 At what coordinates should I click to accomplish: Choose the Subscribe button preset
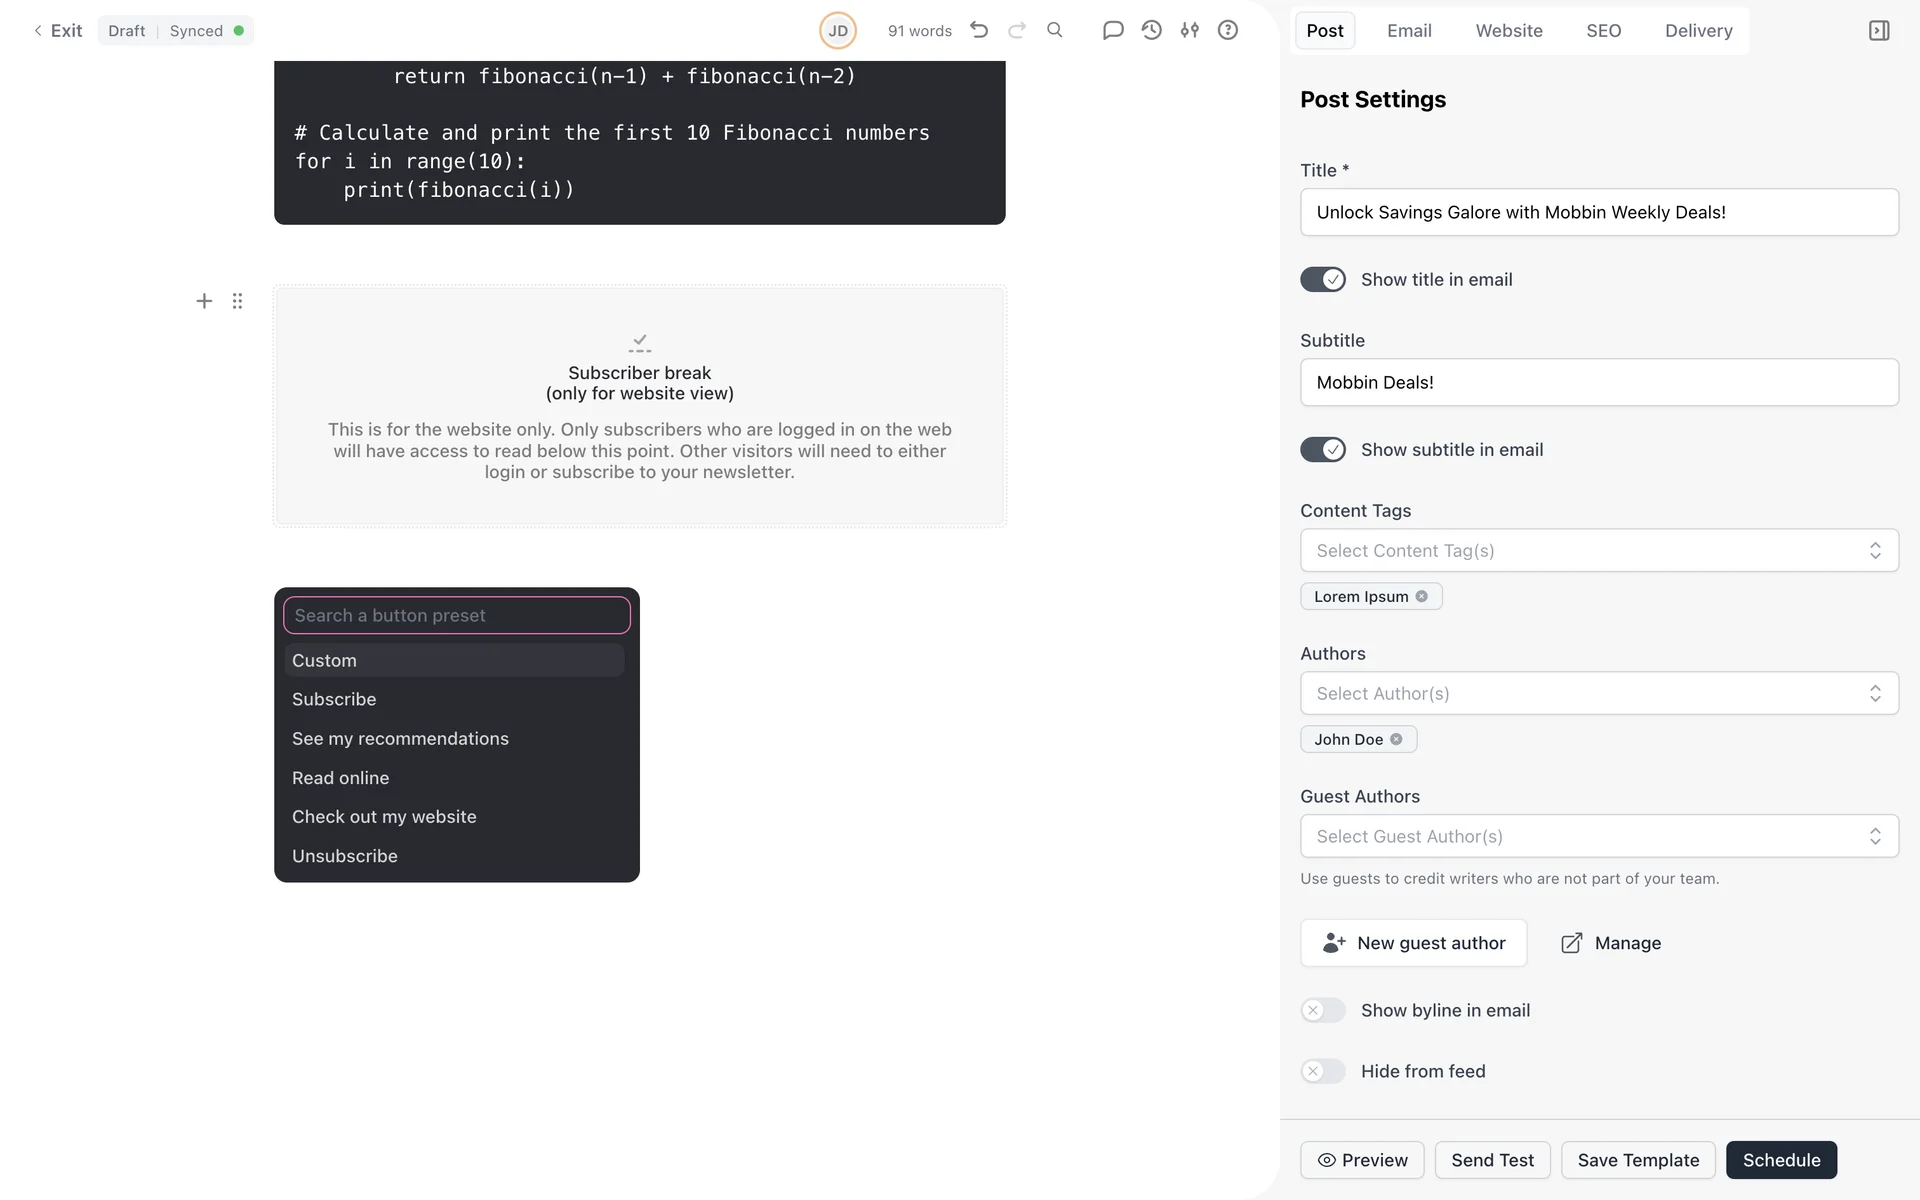(x=334, y=699)
